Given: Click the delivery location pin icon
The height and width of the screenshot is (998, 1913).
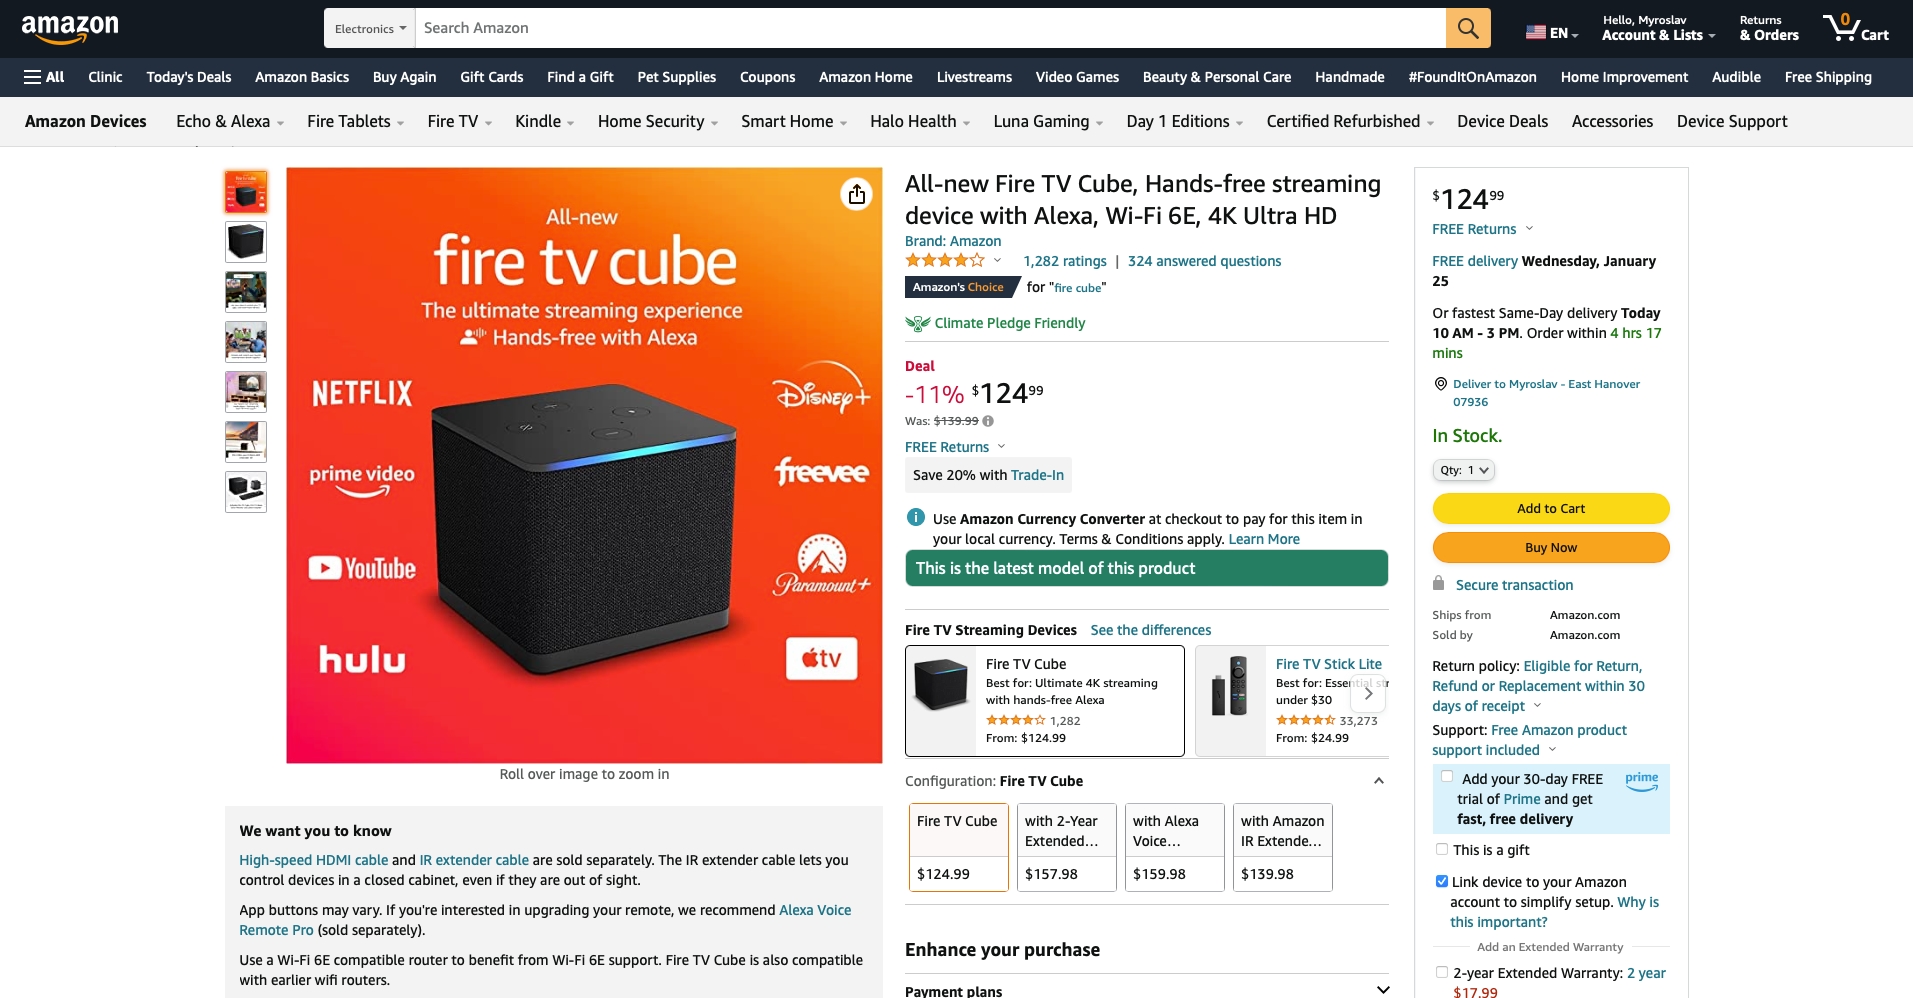Looking at the screenshot, I should pyautogui.click(x=1441, y=384).
